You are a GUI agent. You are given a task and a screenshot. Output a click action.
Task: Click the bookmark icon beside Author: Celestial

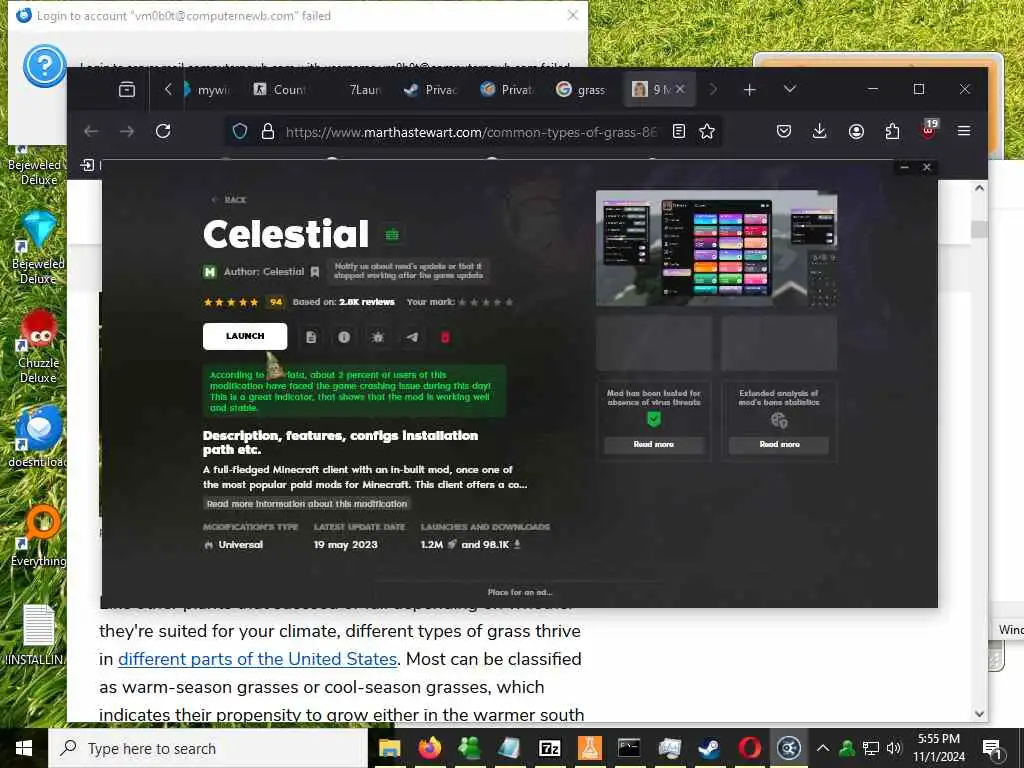pos(315,272)
